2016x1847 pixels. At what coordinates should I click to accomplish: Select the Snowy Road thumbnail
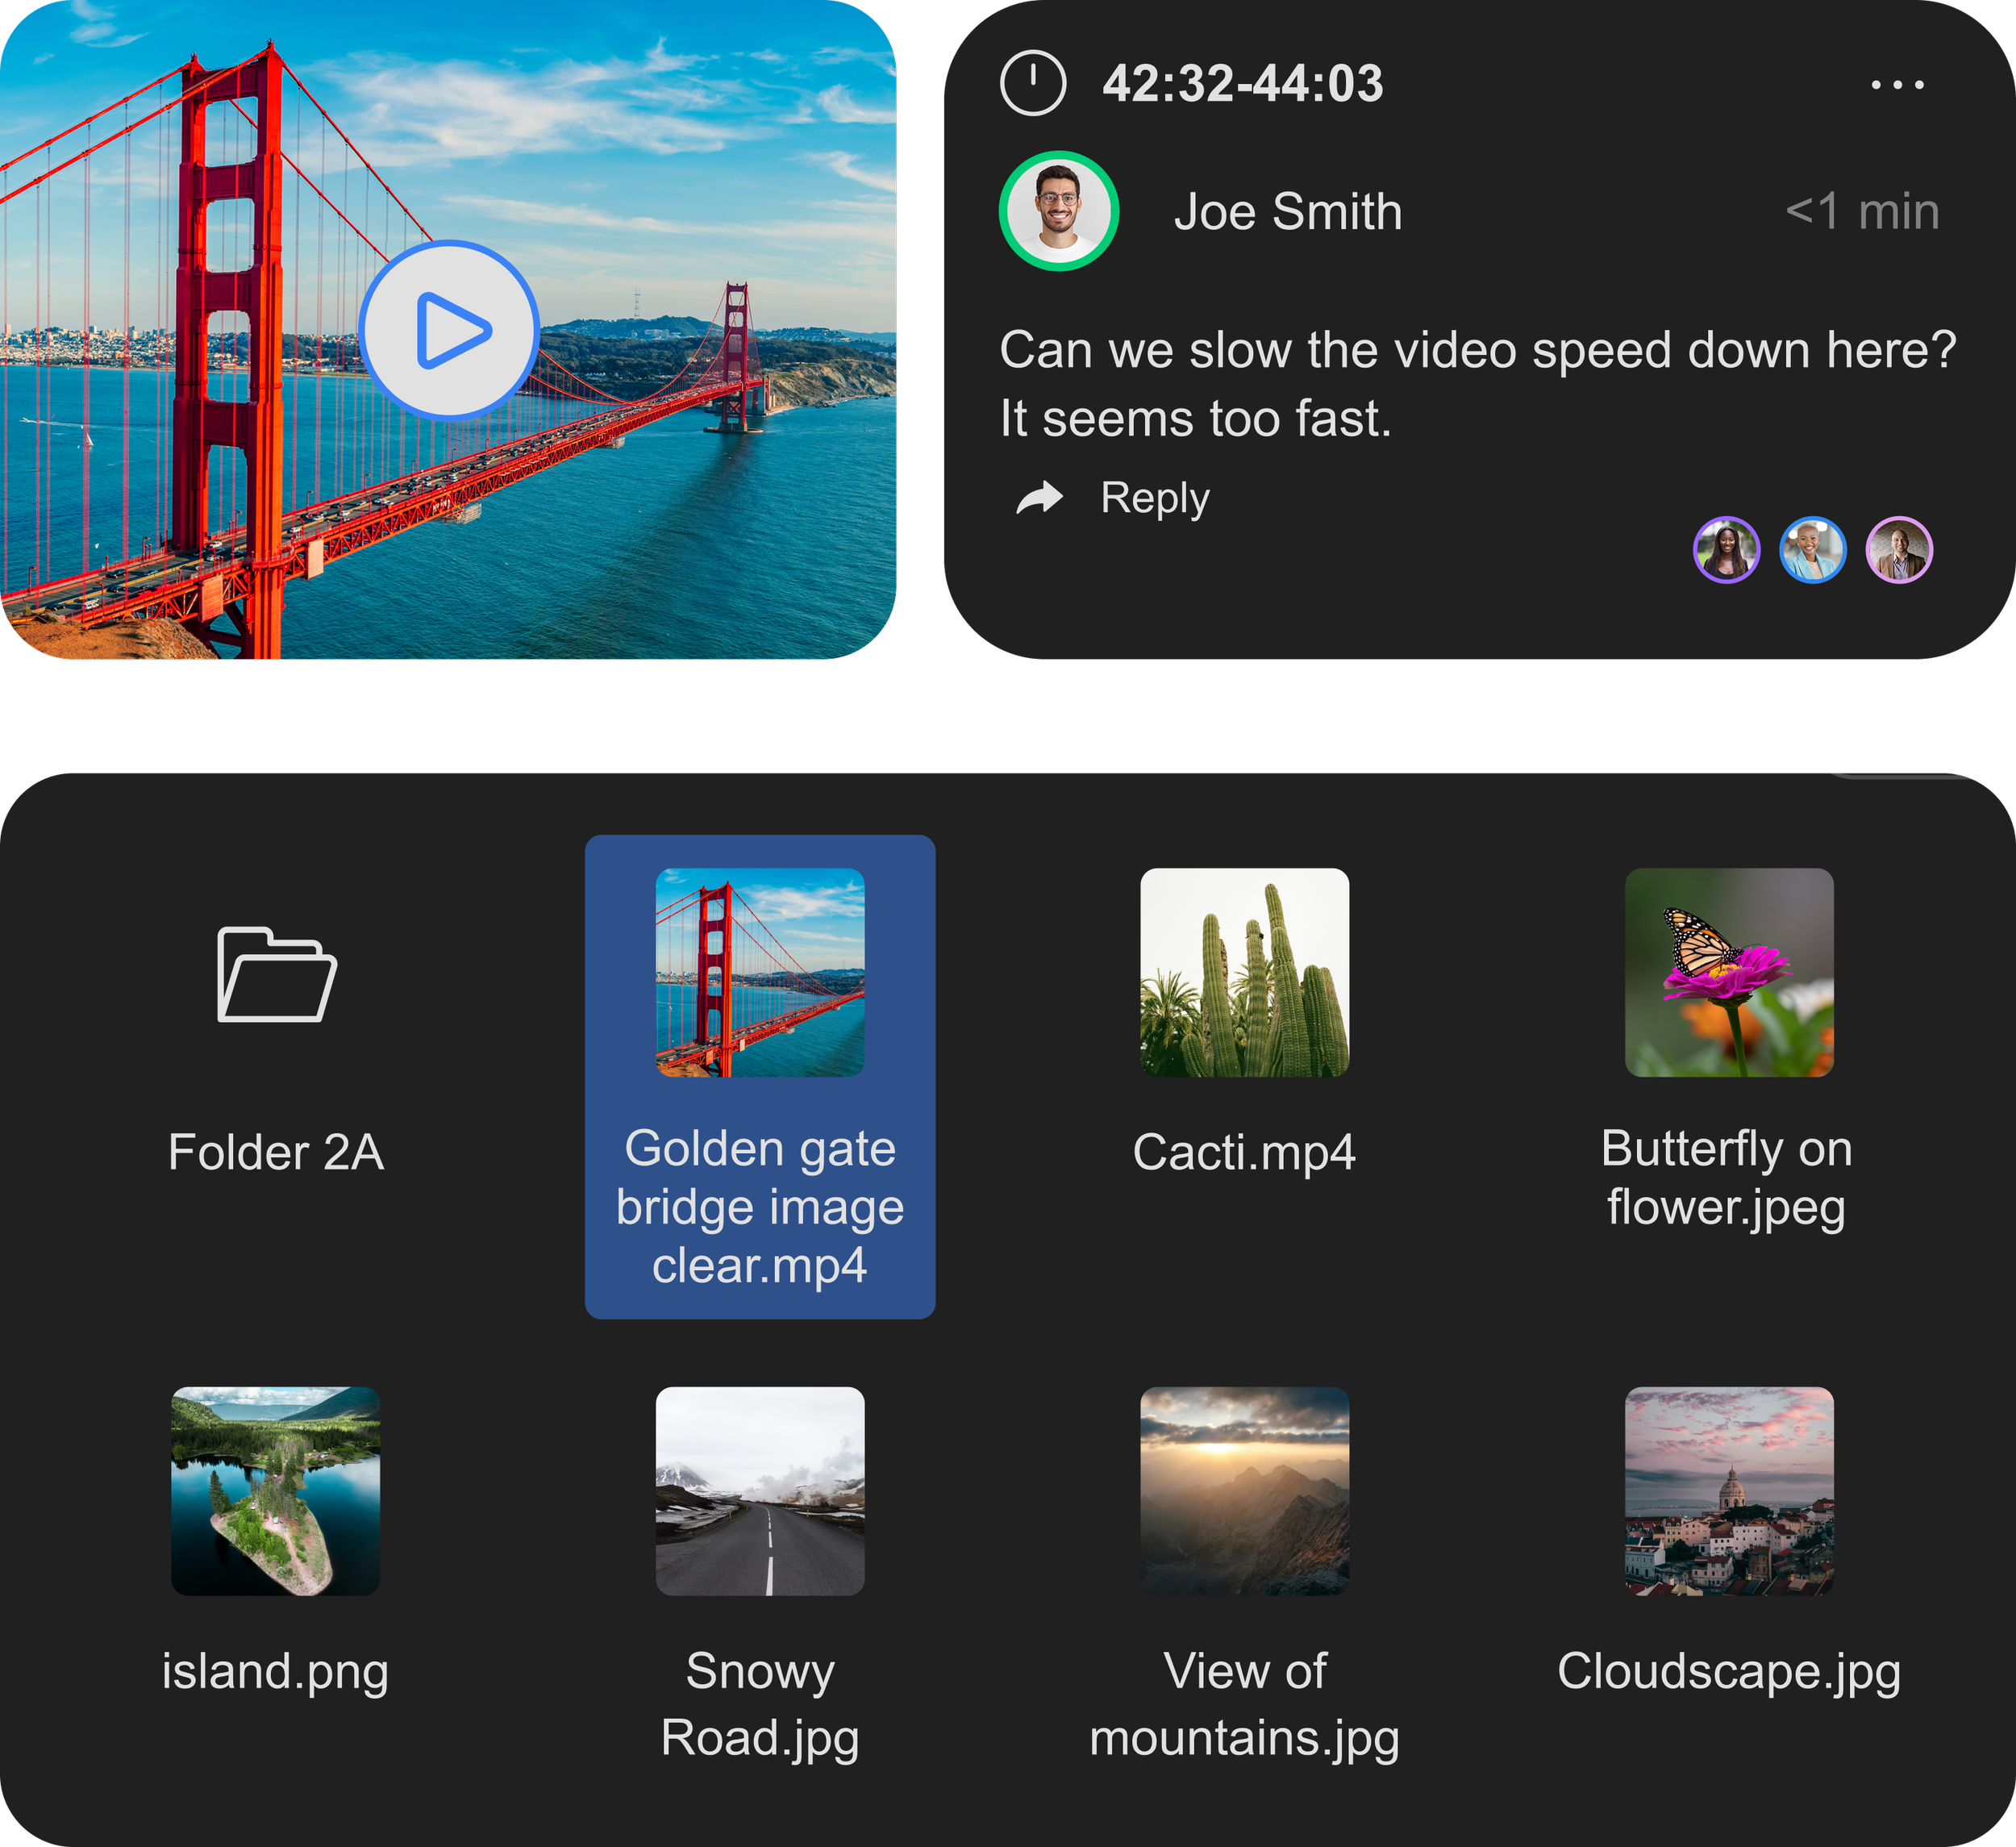pos(760,1490)
